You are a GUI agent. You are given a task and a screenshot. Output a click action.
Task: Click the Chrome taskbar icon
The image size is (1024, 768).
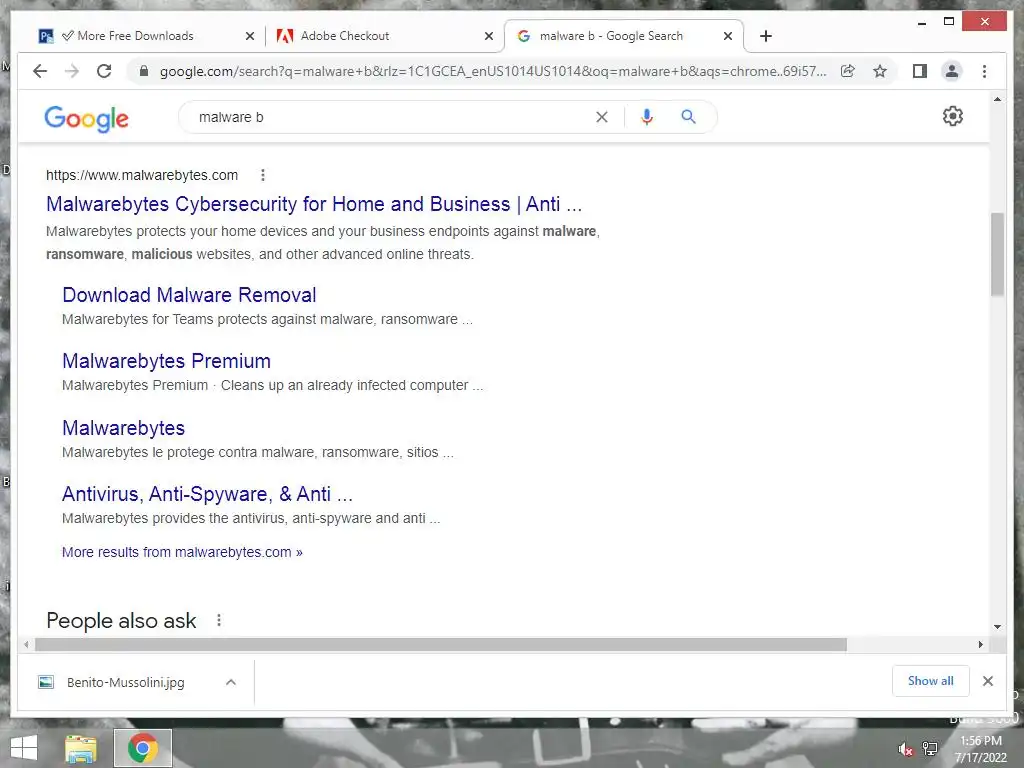click(142, 748)
